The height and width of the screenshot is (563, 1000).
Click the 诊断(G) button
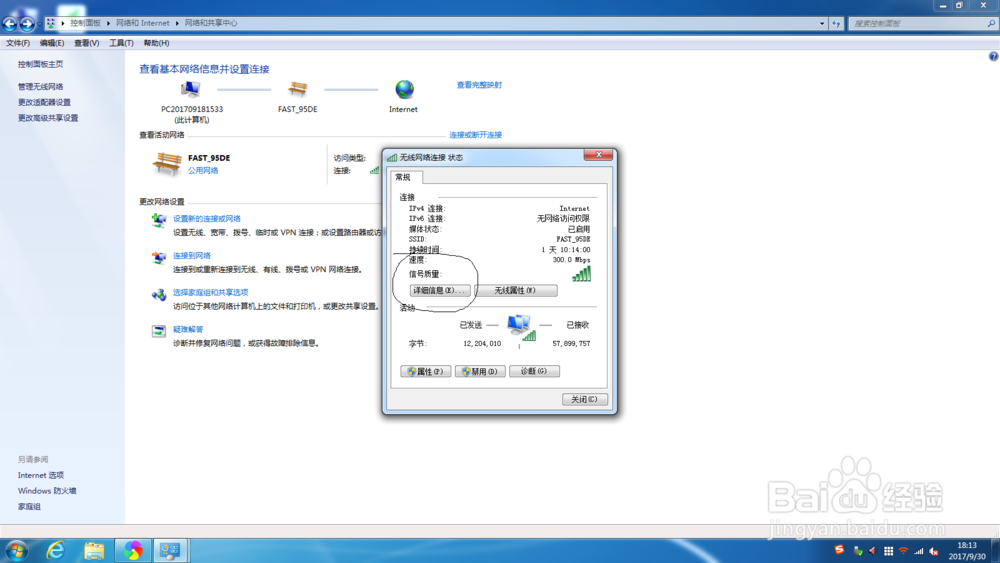tap(534, 371)
